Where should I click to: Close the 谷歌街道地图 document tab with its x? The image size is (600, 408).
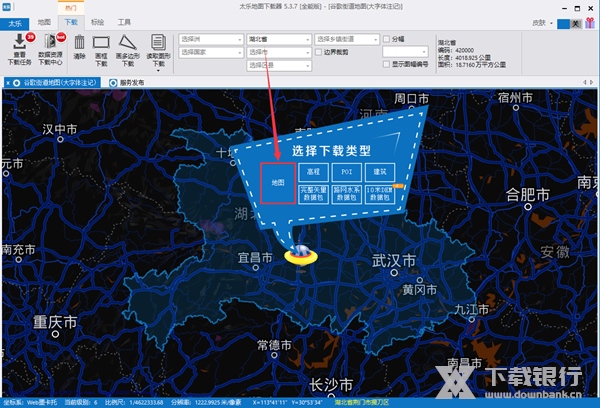pyautogui.click(x=8, y=83)
